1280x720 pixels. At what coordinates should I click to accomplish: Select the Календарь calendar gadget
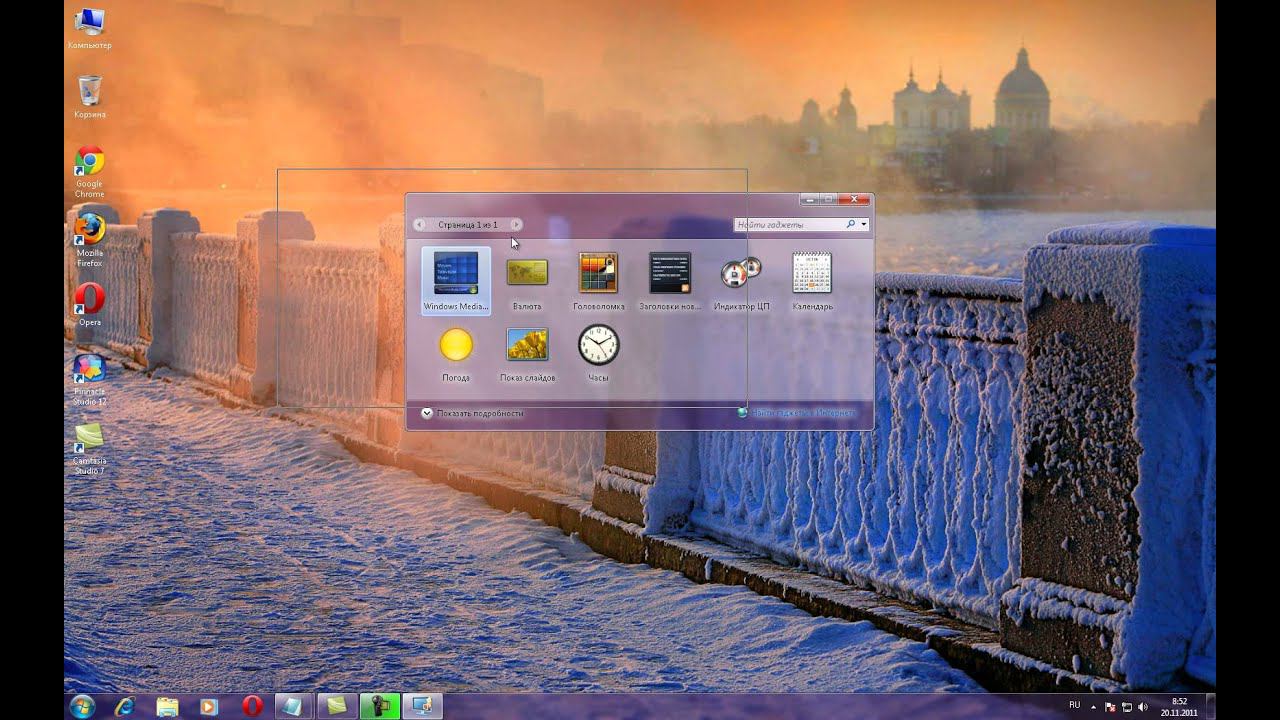[812, 281]
